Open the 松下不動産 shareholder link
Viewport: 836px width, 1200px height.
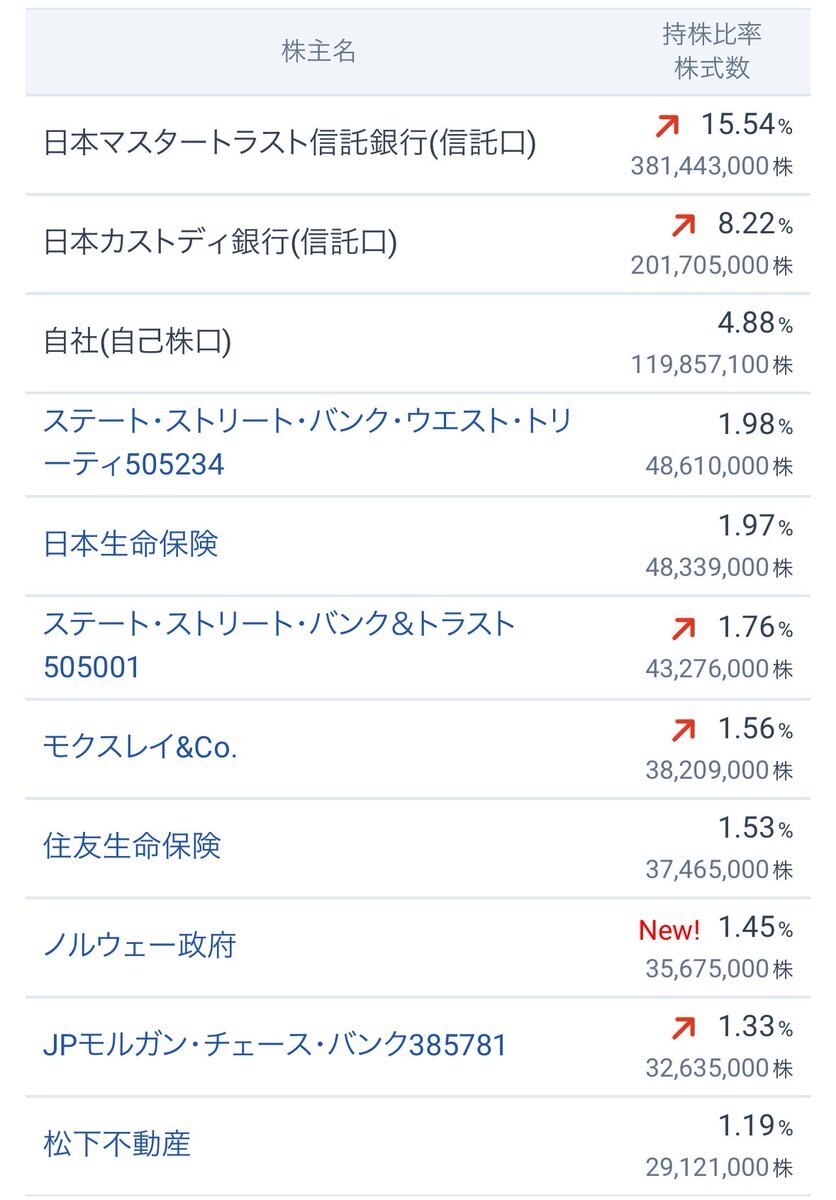117,1144
